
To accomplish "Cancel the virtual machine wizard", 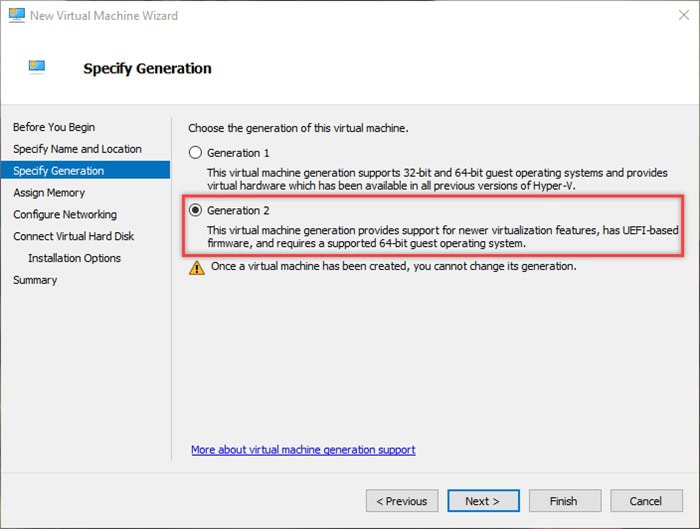I will point(645,501).
